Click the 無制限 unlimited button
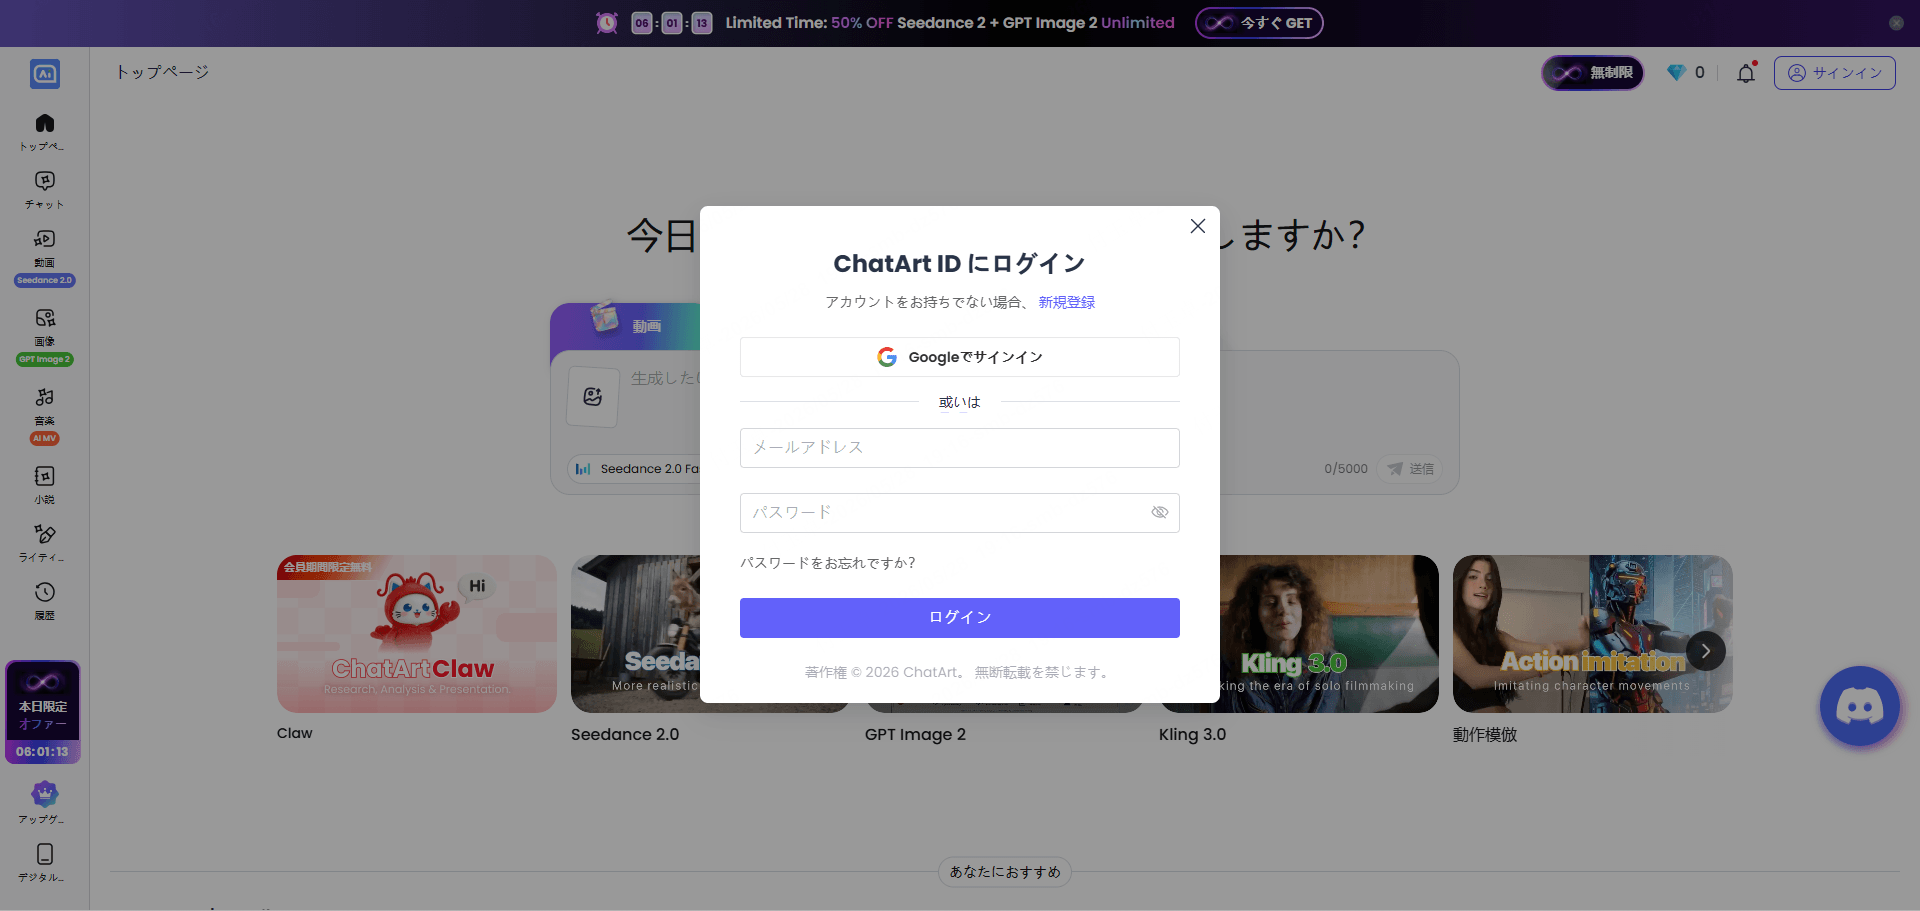 [1593, 73]
